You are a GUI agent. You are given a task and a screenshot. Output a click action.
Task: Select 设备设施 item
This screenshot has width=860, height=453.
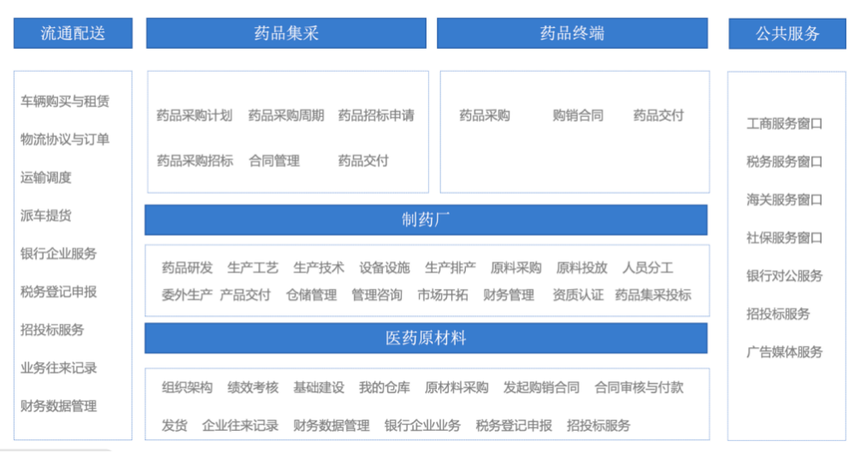(x=384, y=268)
